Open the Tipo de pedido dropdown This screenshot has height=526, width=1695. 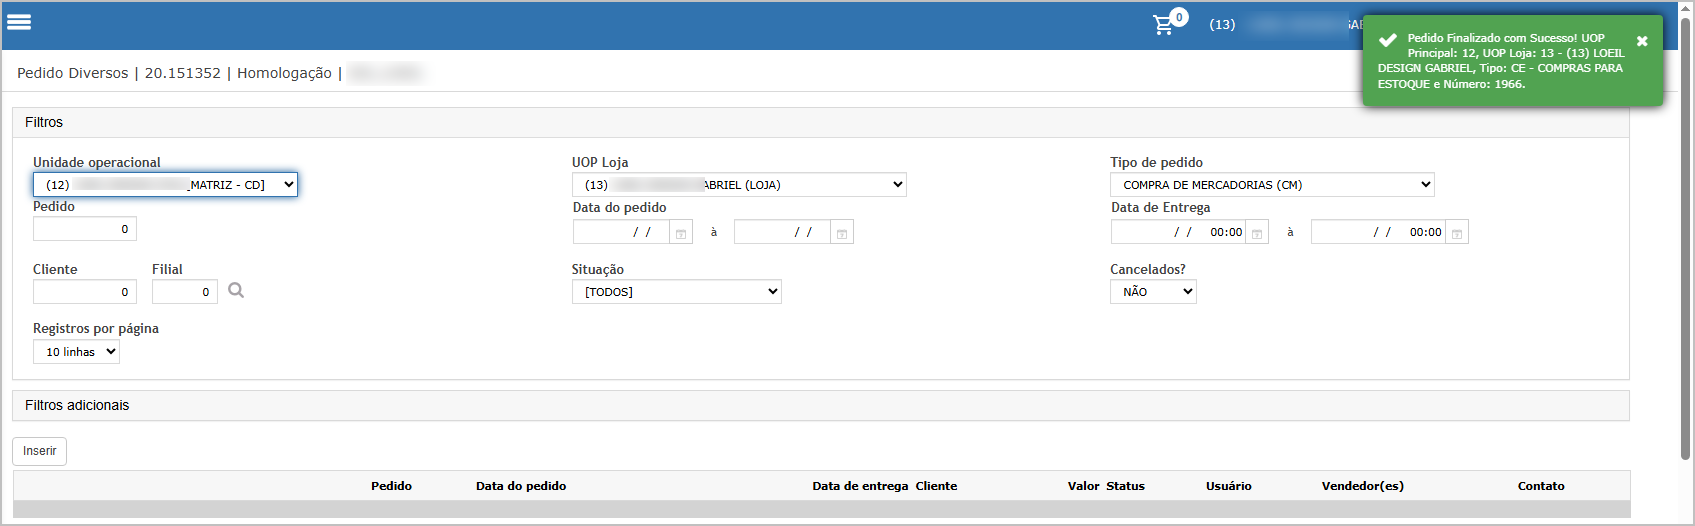pos(1272,185)
